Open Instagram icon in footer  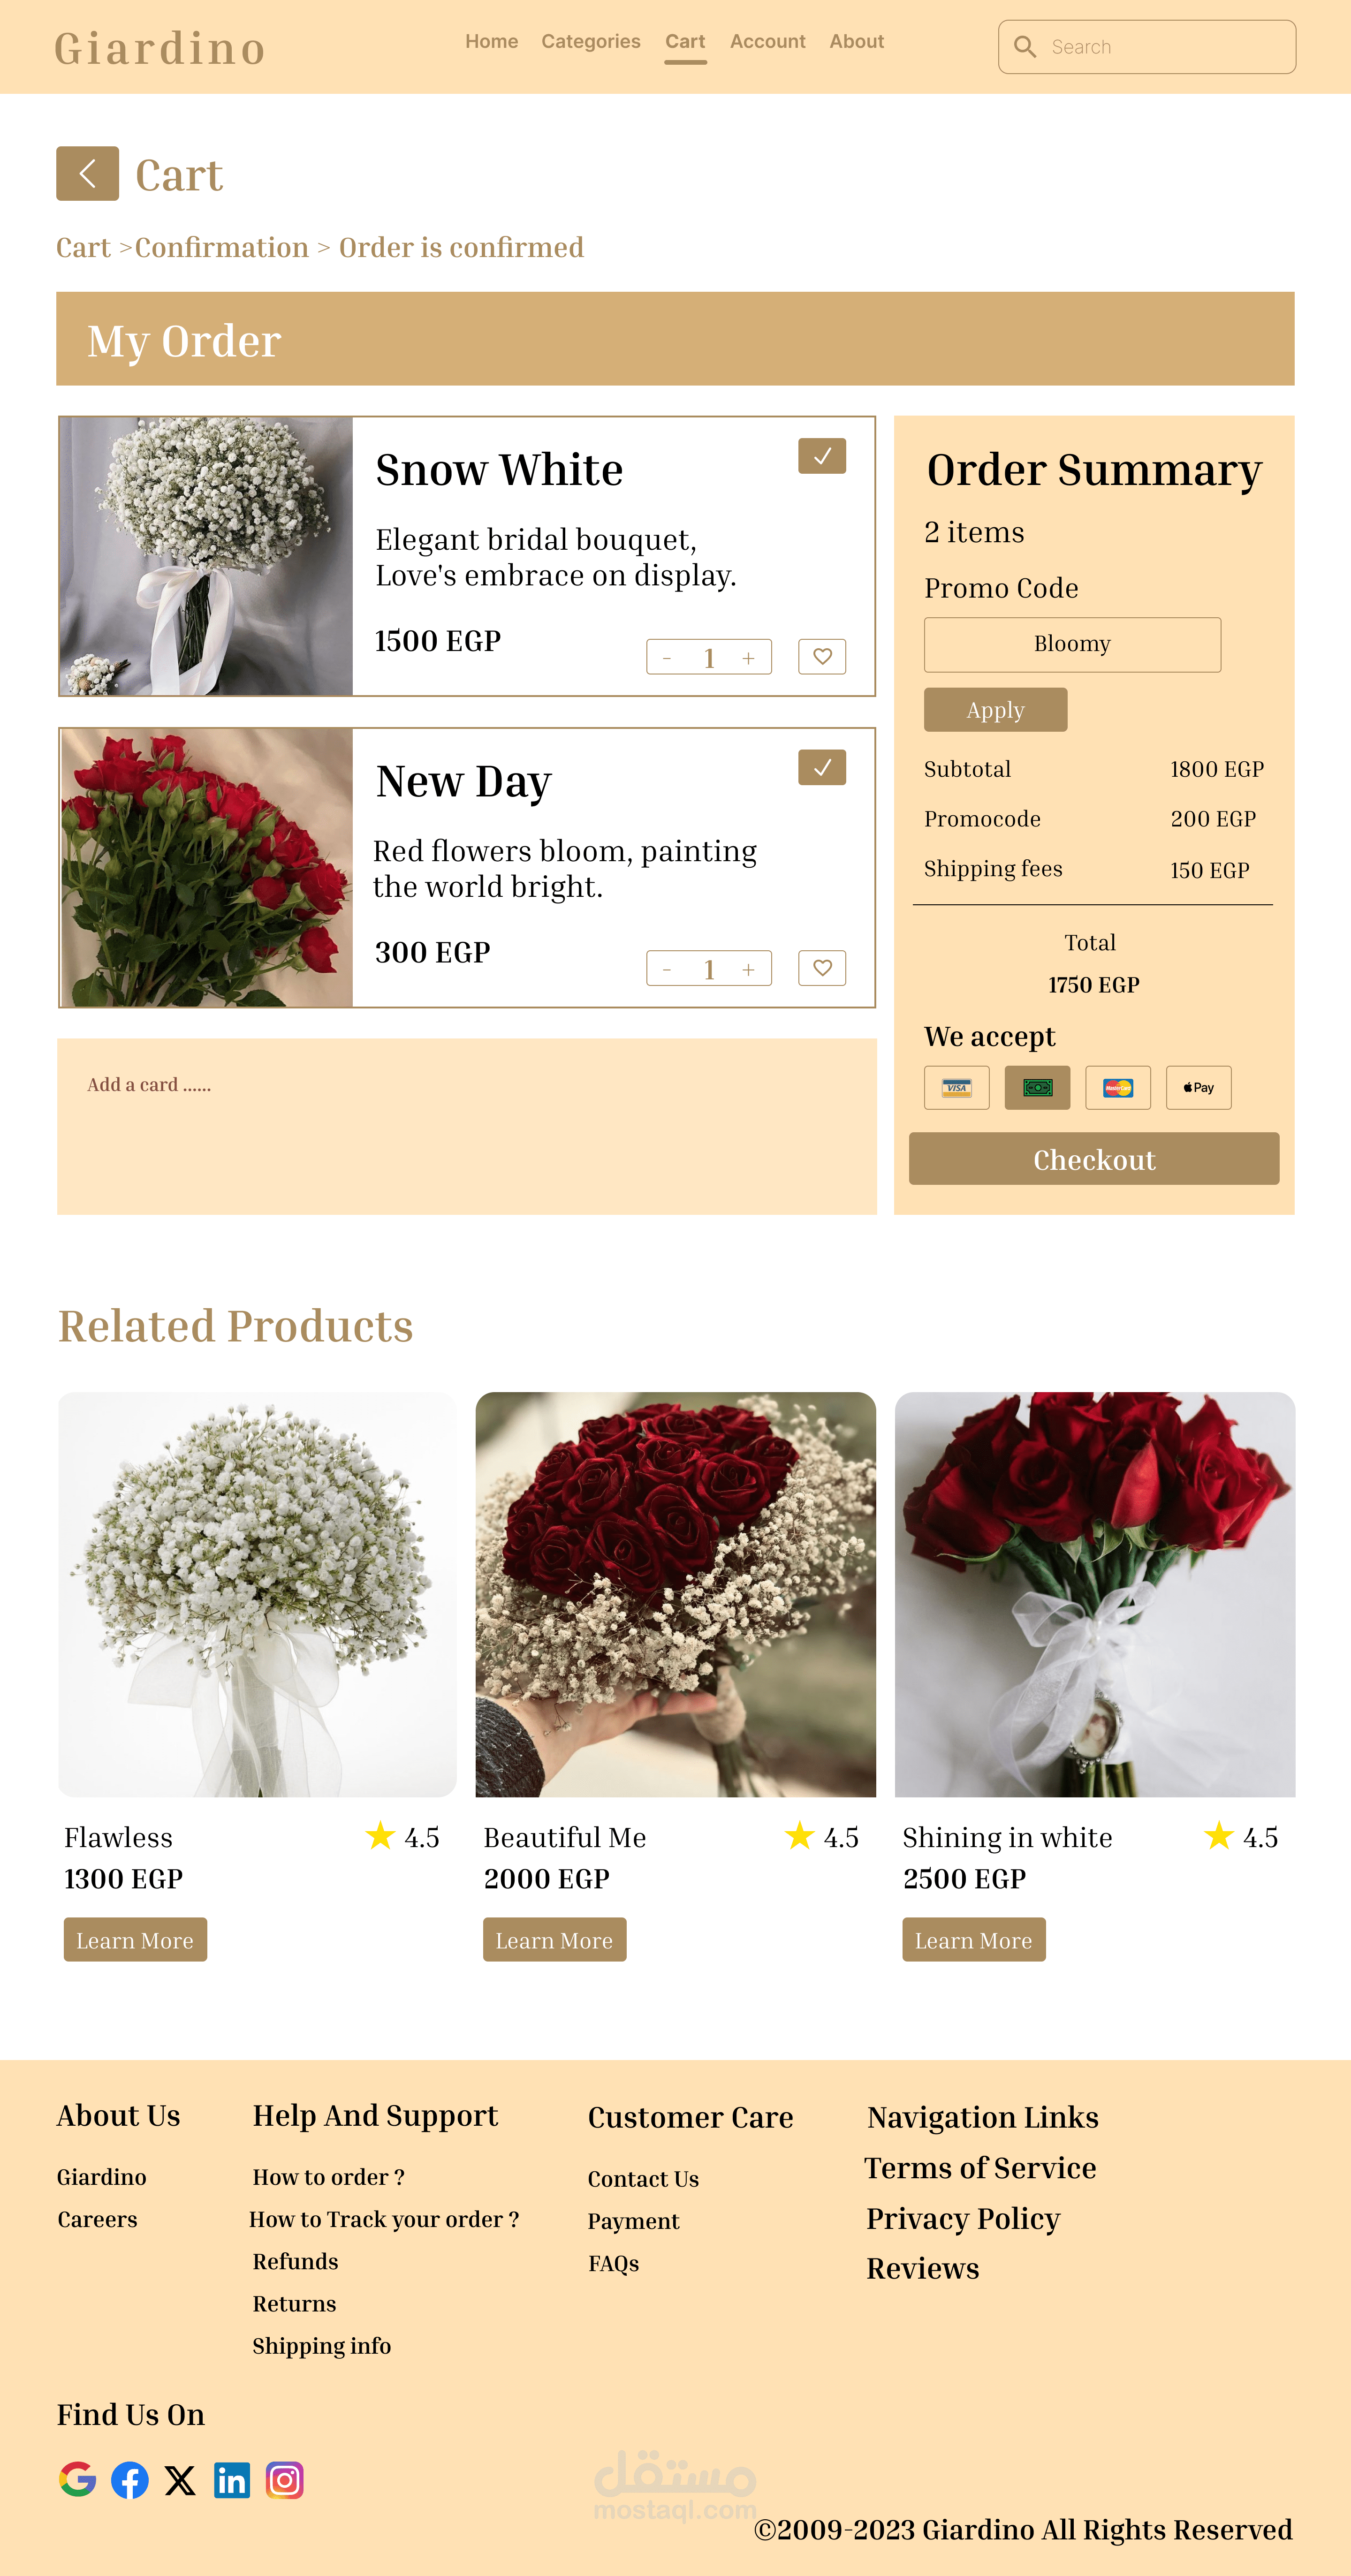click(285, 2480)
